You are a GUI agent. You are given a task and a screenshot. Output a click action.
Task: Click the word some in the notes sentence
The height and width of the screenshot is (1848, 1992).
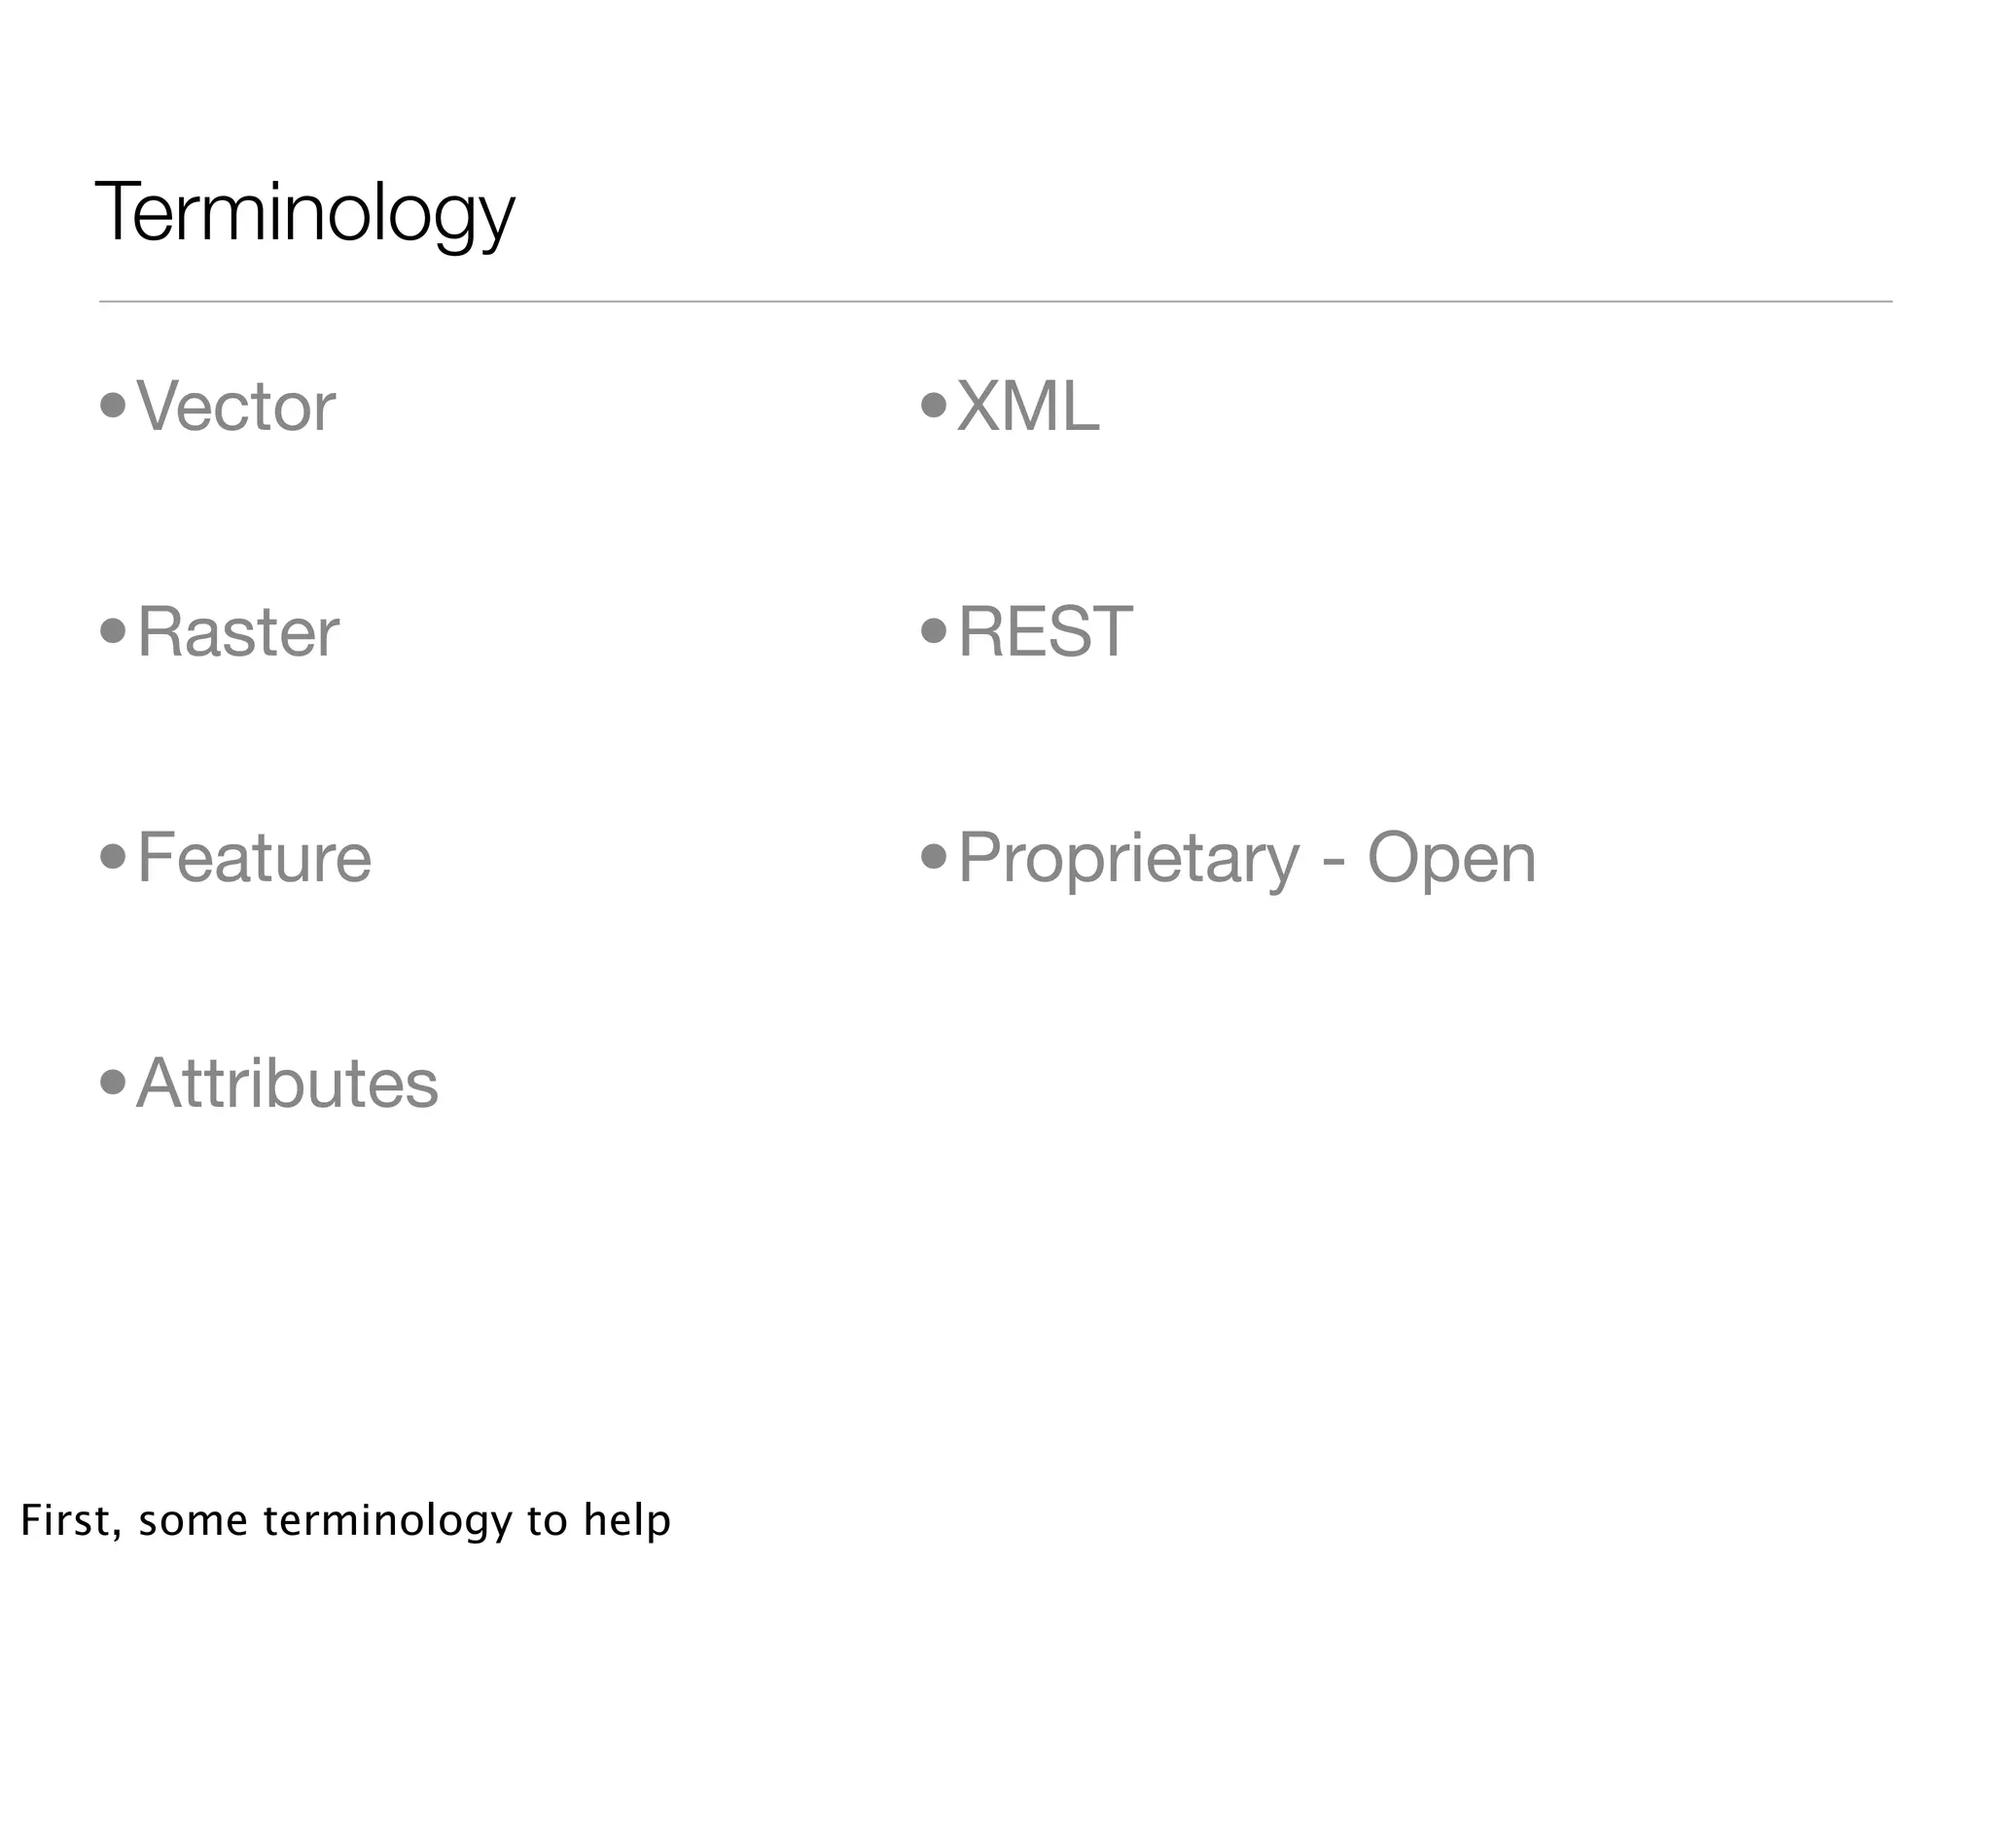tap(193, 1521)
